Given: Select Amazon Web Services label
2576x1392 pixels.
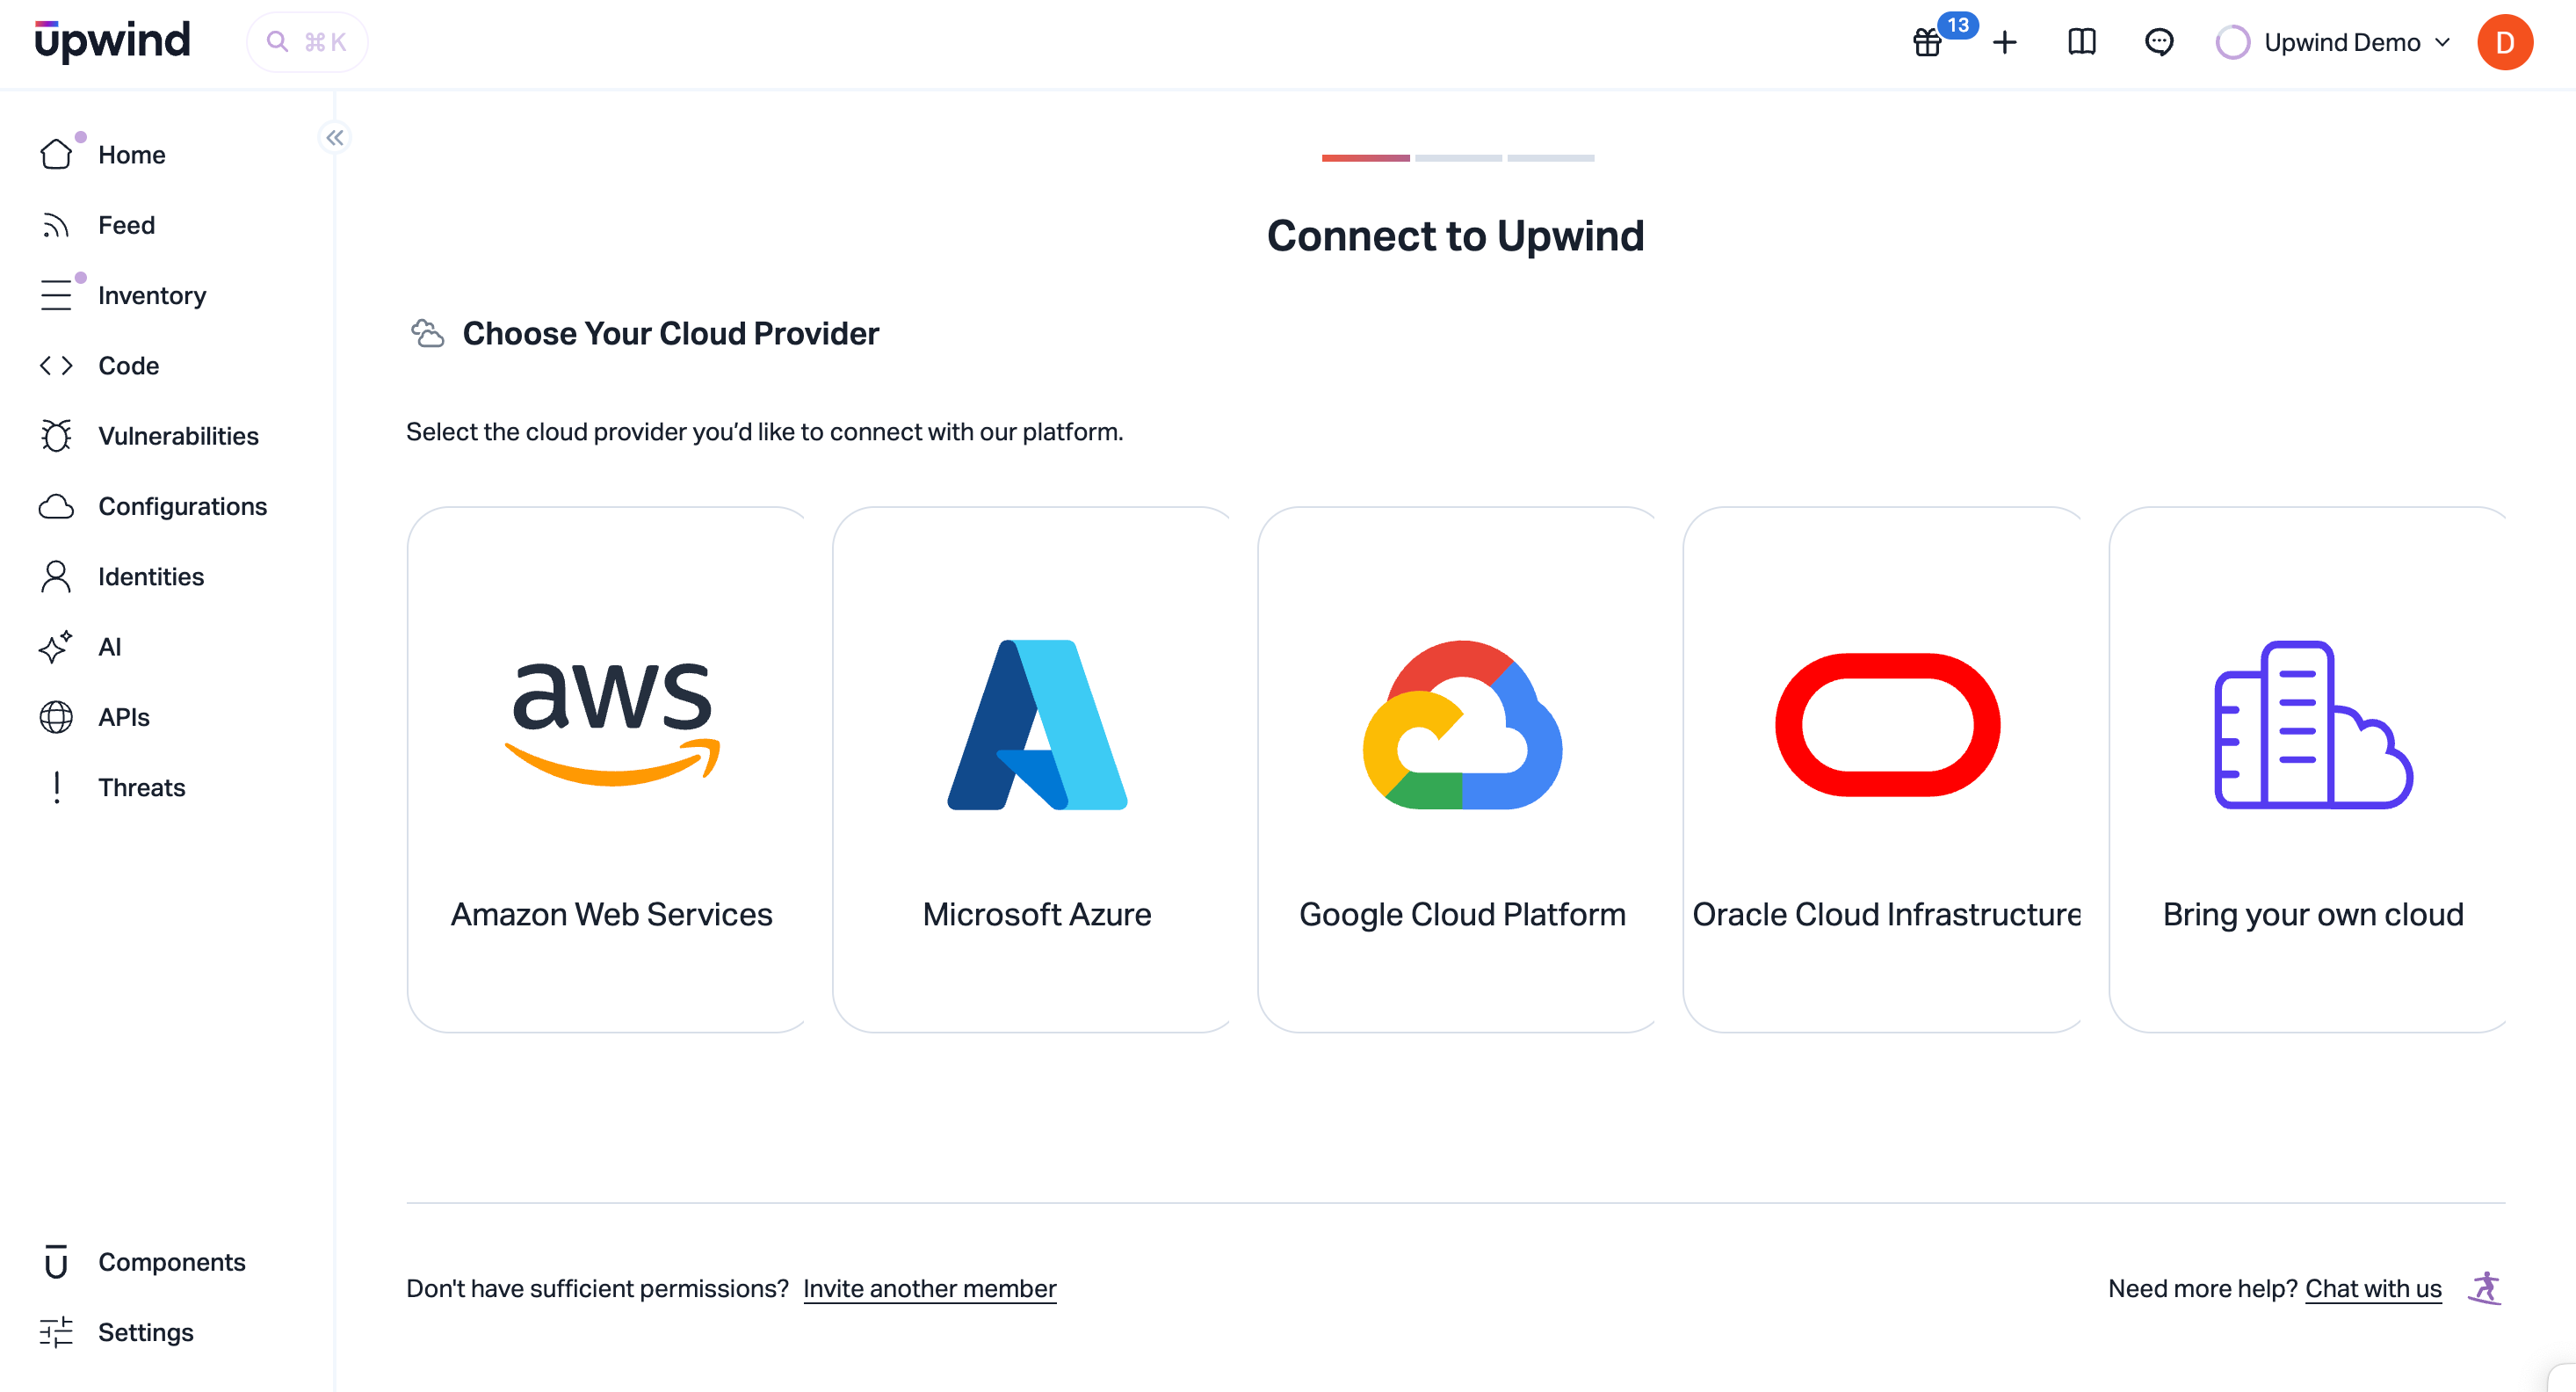Looking at the screenshot, I should 612,914.
